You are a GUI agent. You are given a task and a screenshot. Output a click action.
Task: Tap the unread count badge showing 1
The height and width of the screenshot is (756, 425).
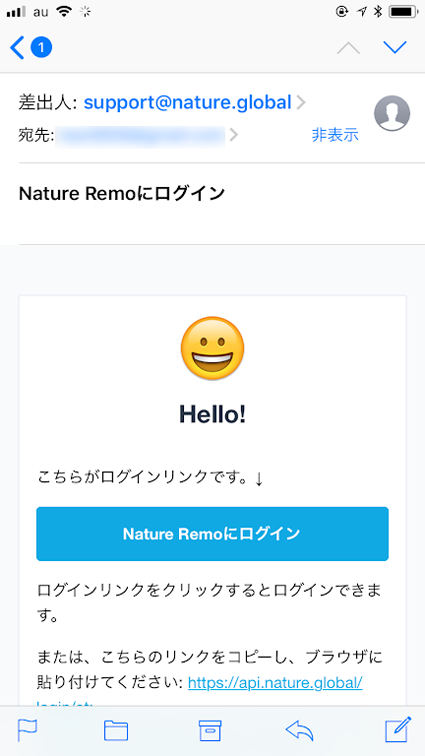[41, 48]
